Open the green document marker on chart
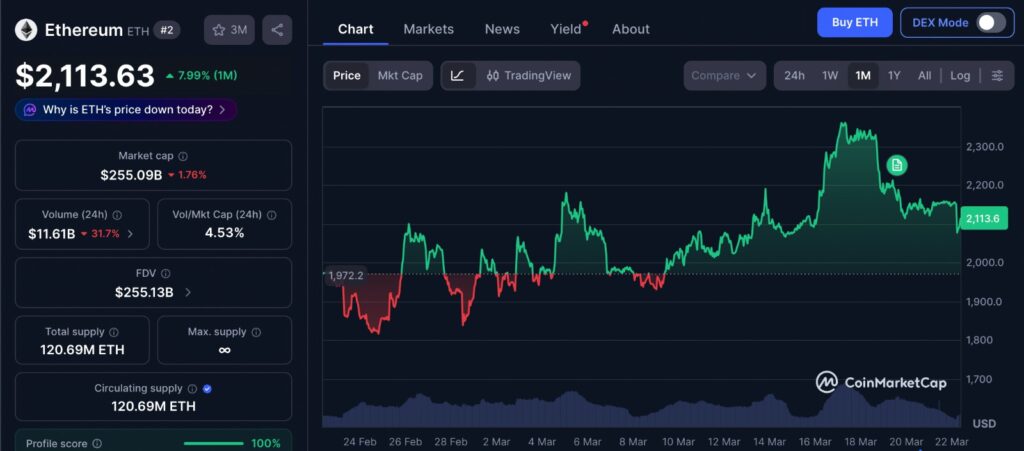This screenshot has height=451, width=1024. pyautogui.click(x=897, y=165)
